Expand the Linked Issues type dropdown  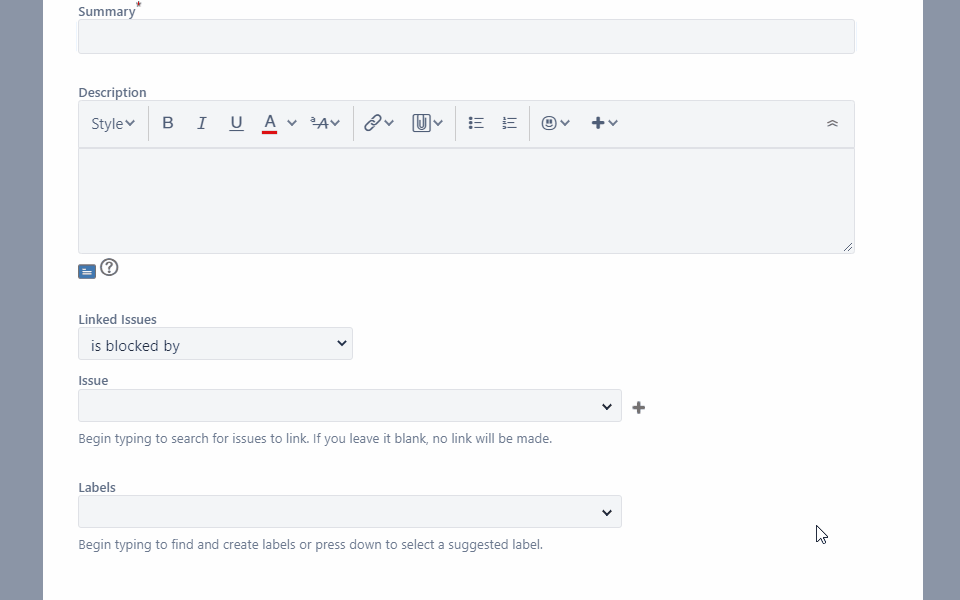point(215,344)
